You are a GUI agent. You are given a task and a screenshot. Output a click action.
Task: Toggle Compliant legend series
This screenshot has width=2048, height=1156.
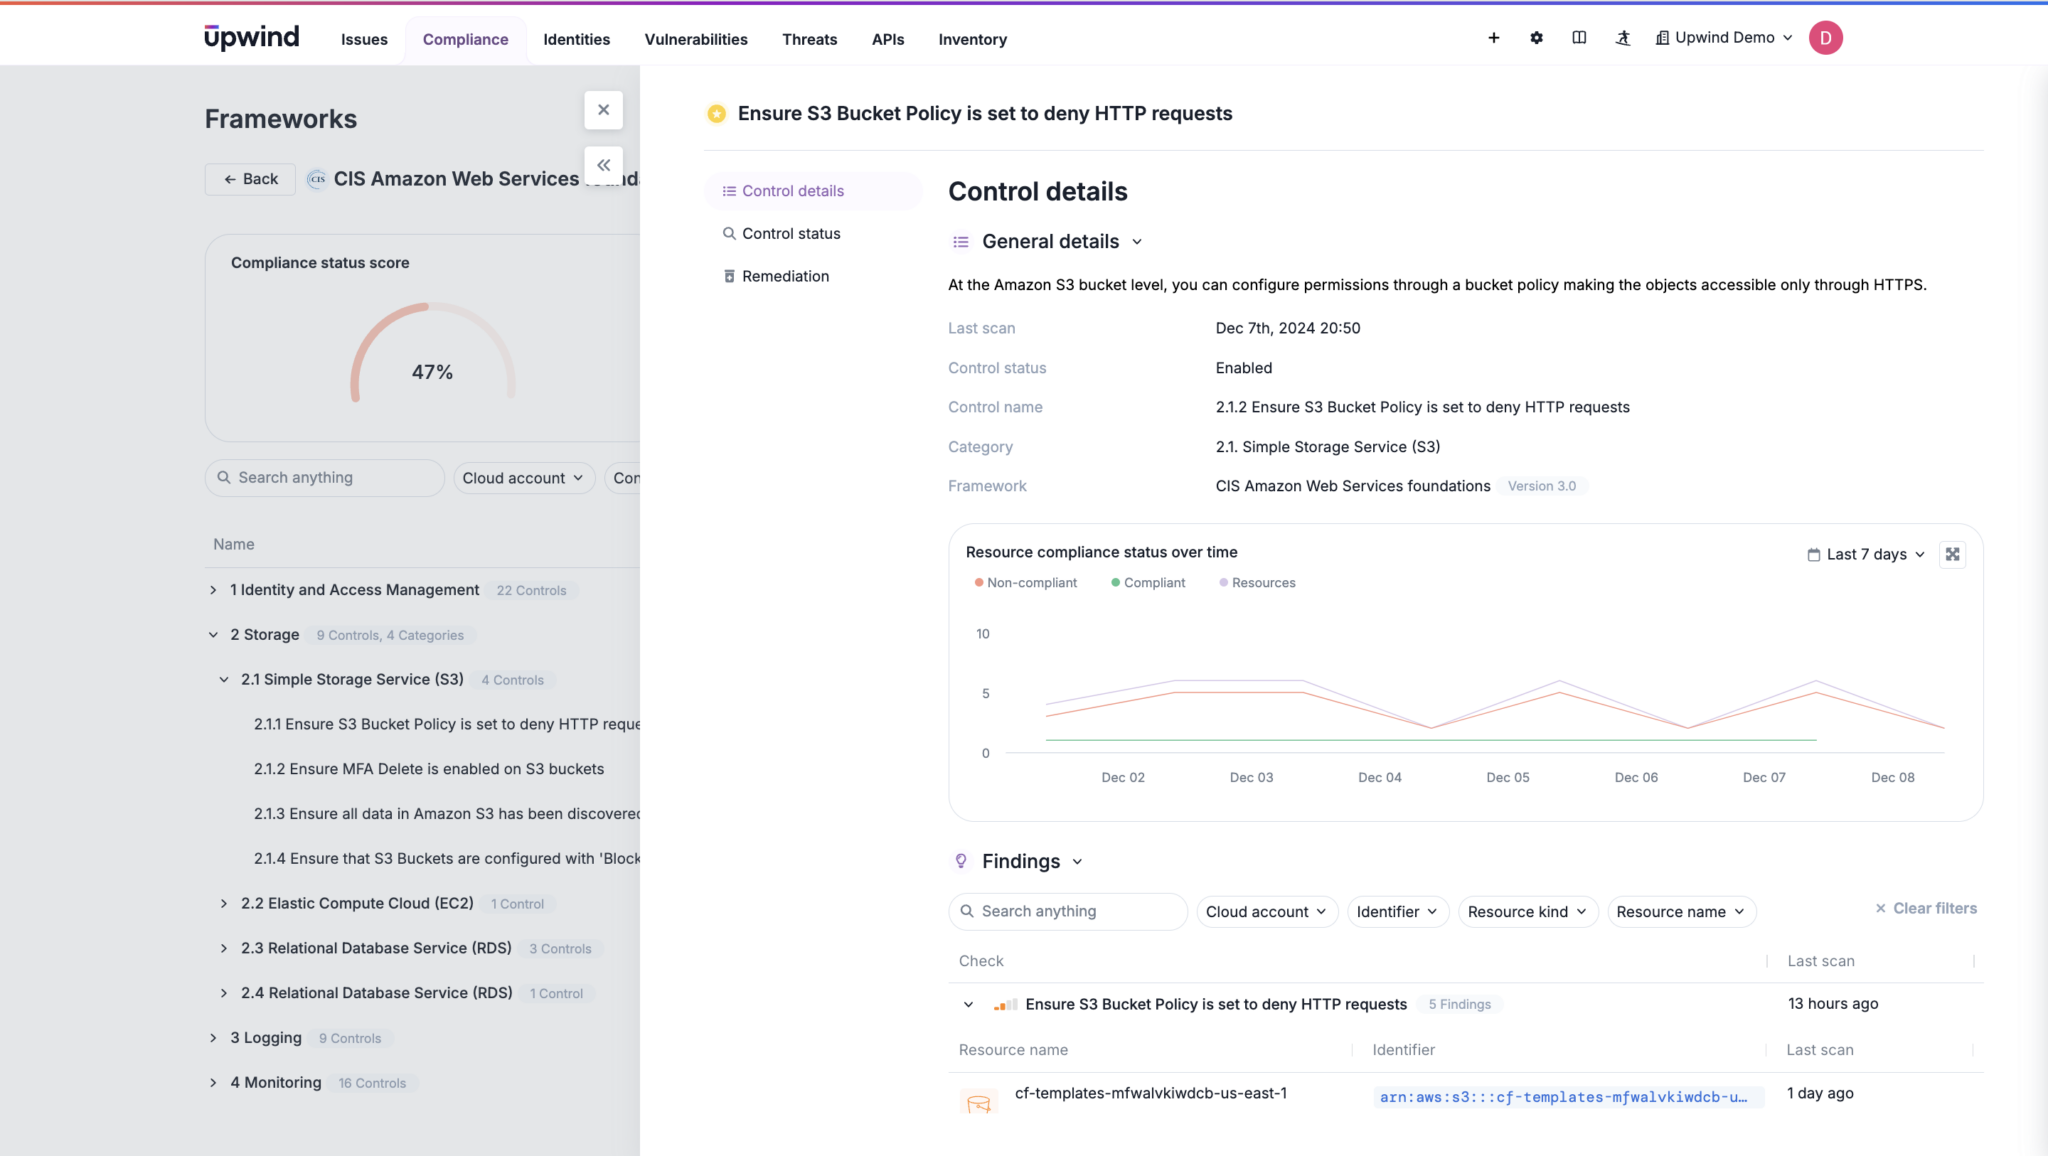pos(1148,583)
